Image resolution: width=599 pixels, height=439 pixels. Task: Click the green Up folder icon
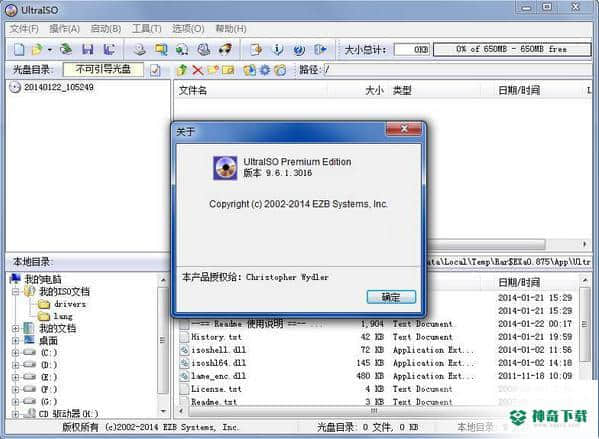[182, 70]
